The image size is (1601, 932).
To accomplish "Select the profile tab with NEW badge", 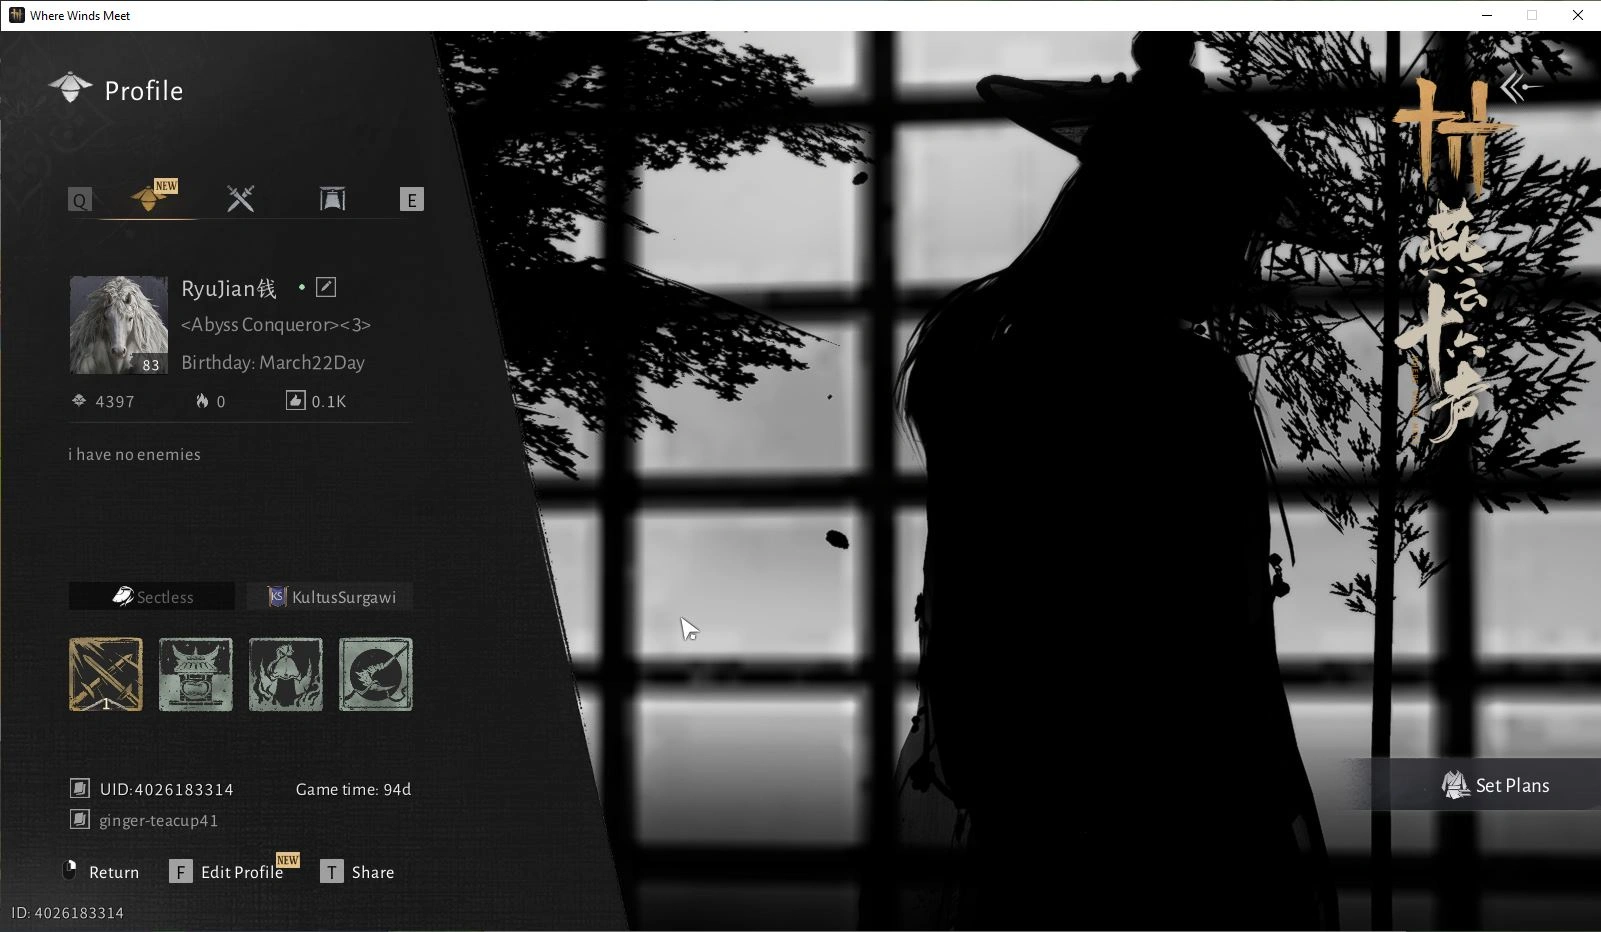I will pos(149,199).
